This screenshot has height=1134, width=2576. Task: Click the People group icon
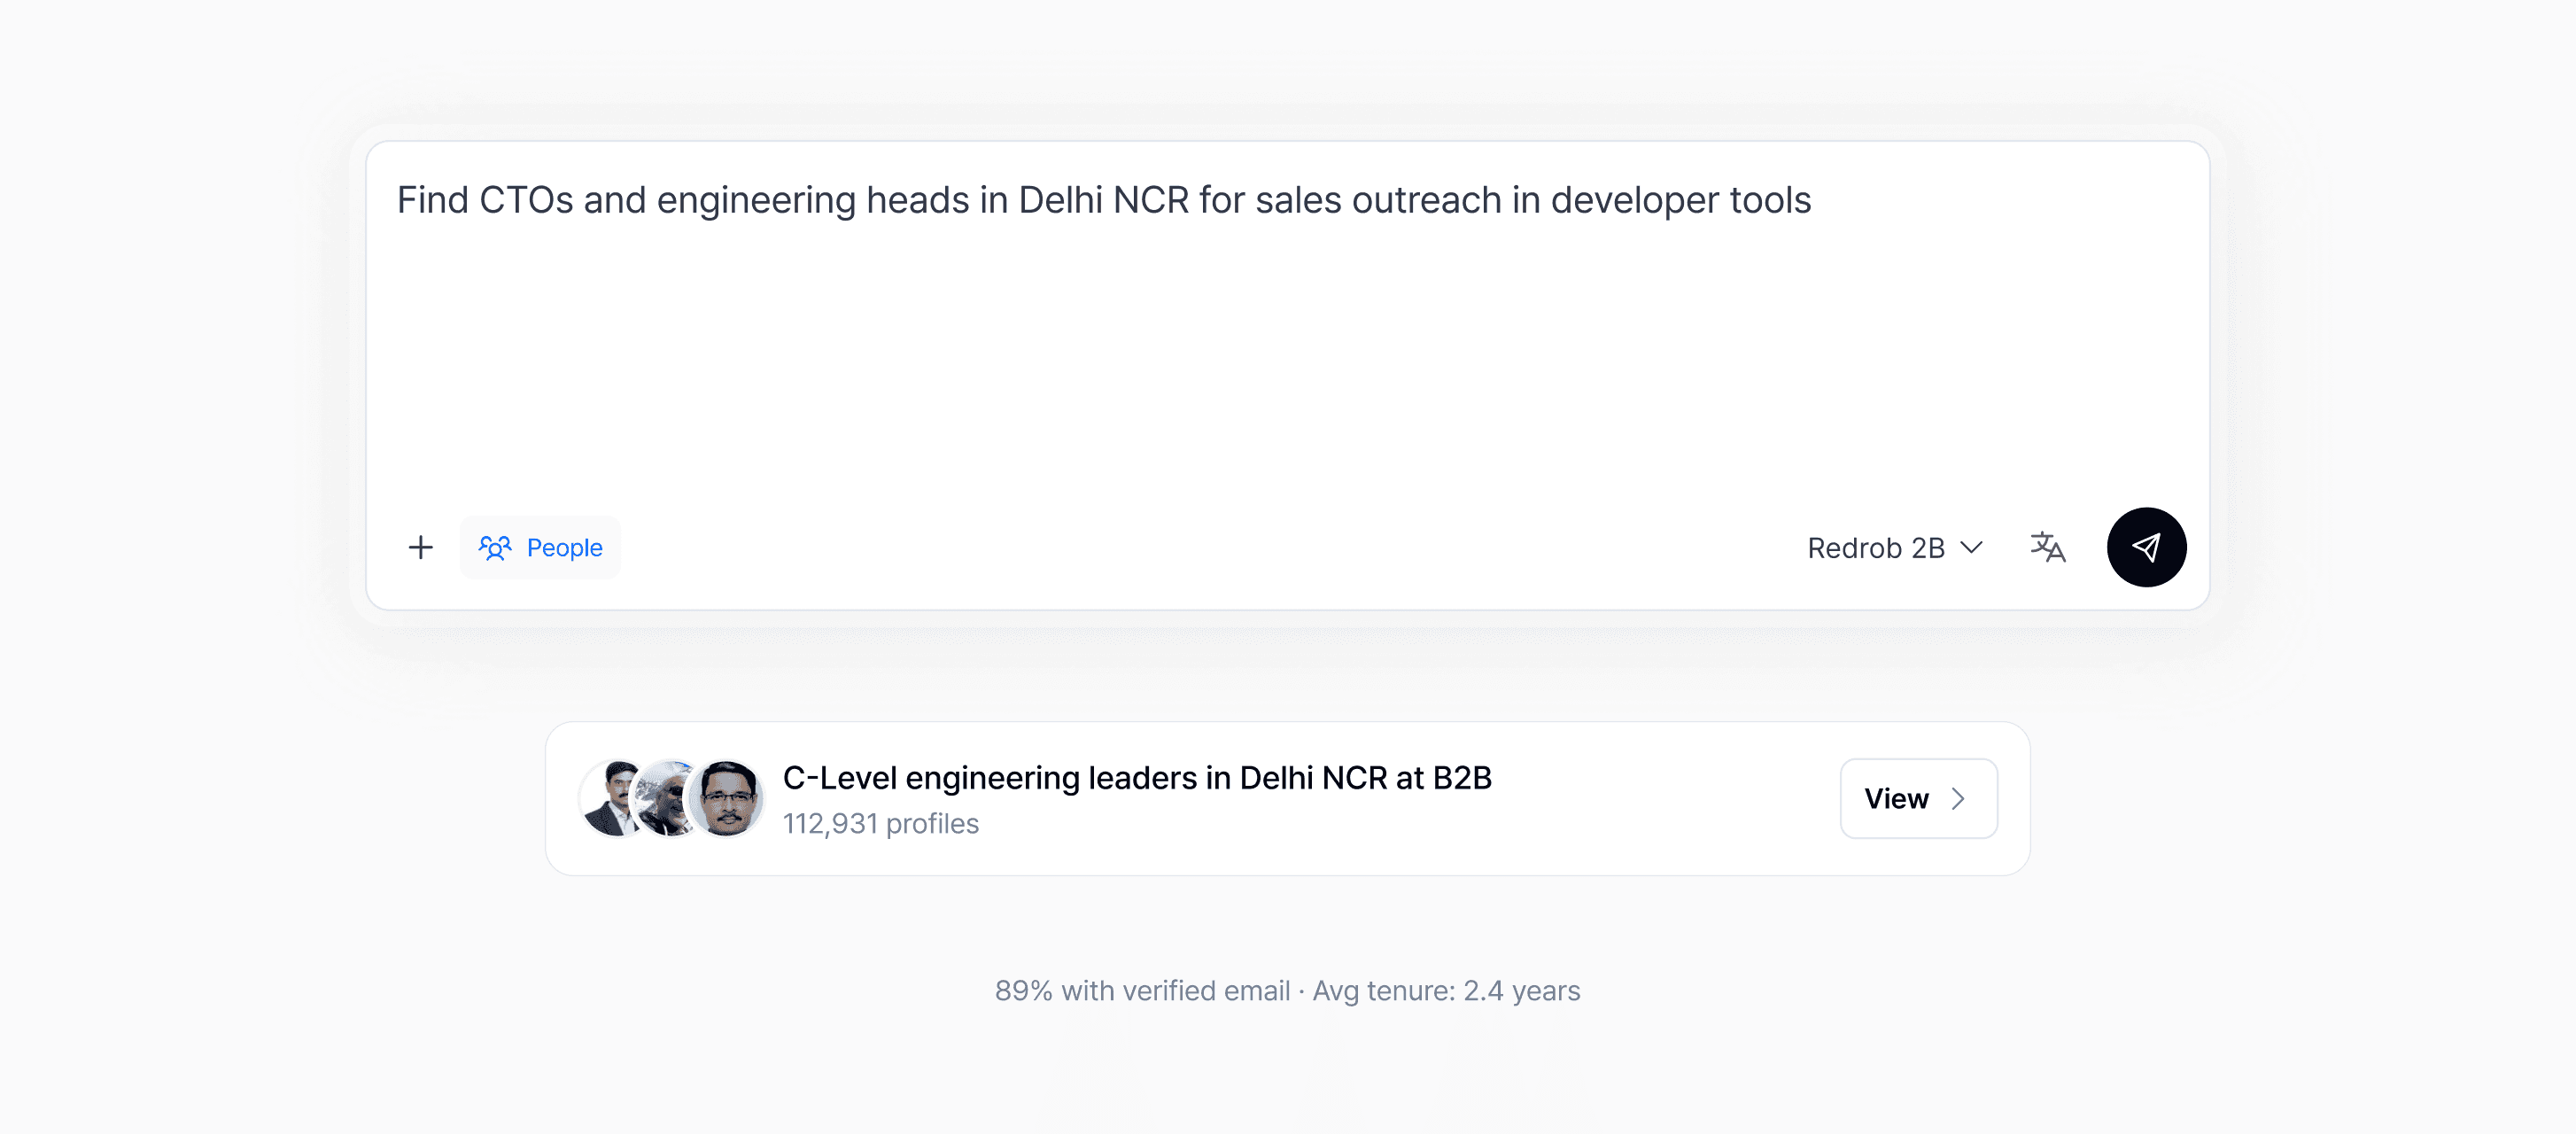[495, 547]
